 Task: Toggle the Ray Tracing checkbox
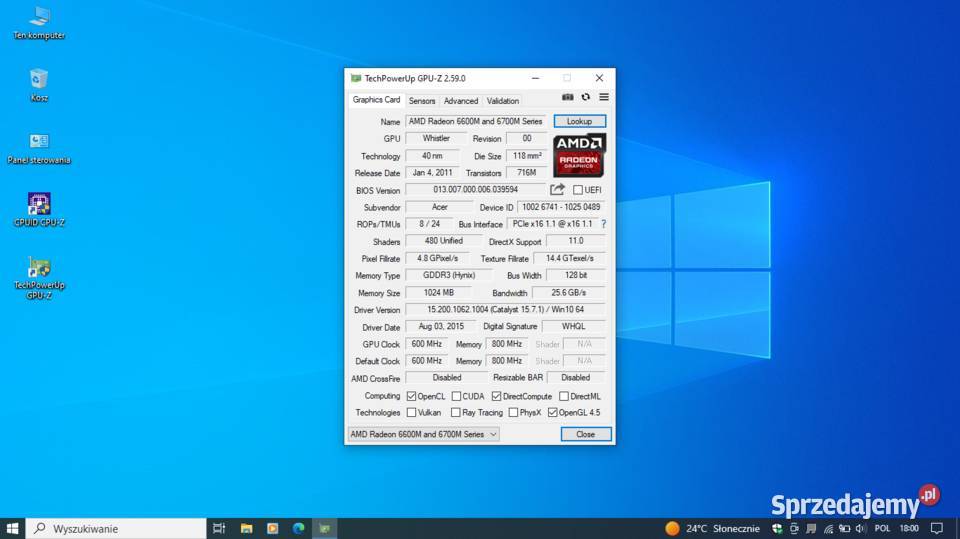[456, 413]
